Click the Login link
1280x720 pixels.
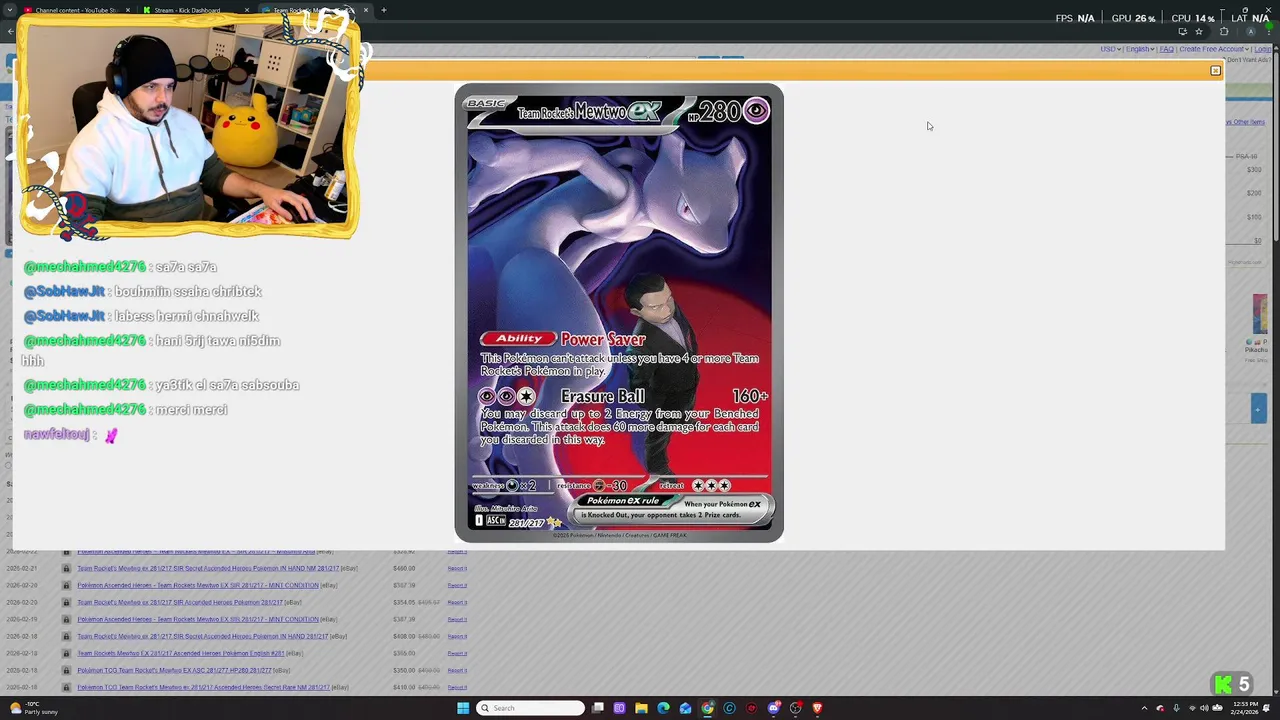pyautogui.click(x=1263, y=49)
